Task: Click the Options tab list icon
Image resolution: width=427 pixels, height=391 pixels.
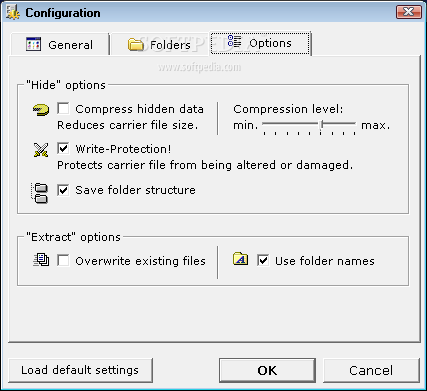Action: click(234, 41)
